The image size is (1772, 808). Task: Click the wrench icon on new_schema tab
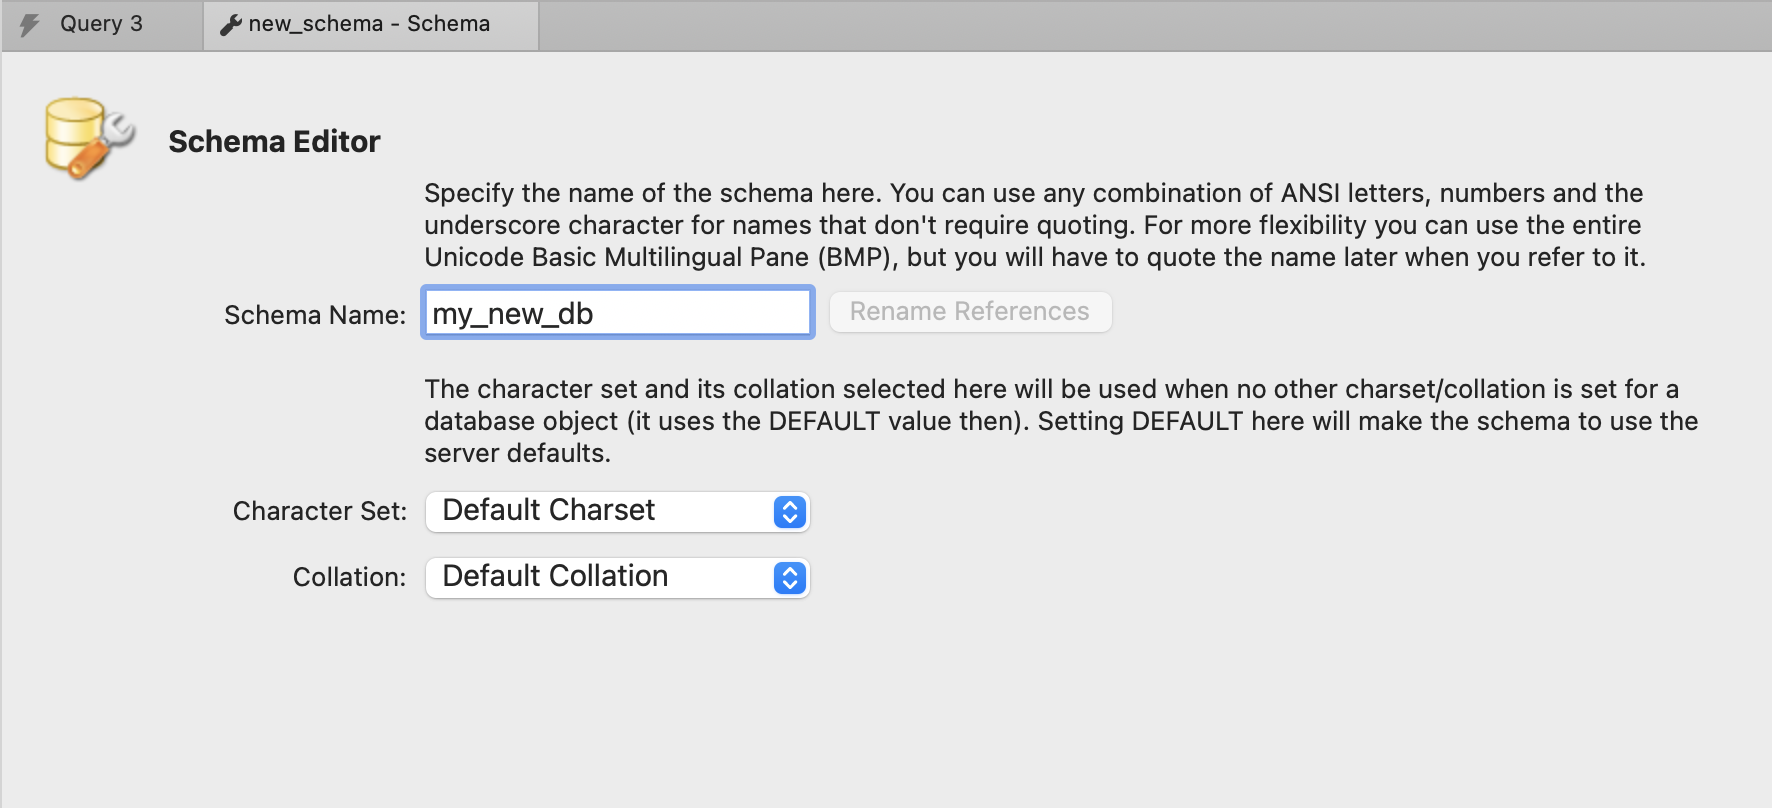point(231,24)
